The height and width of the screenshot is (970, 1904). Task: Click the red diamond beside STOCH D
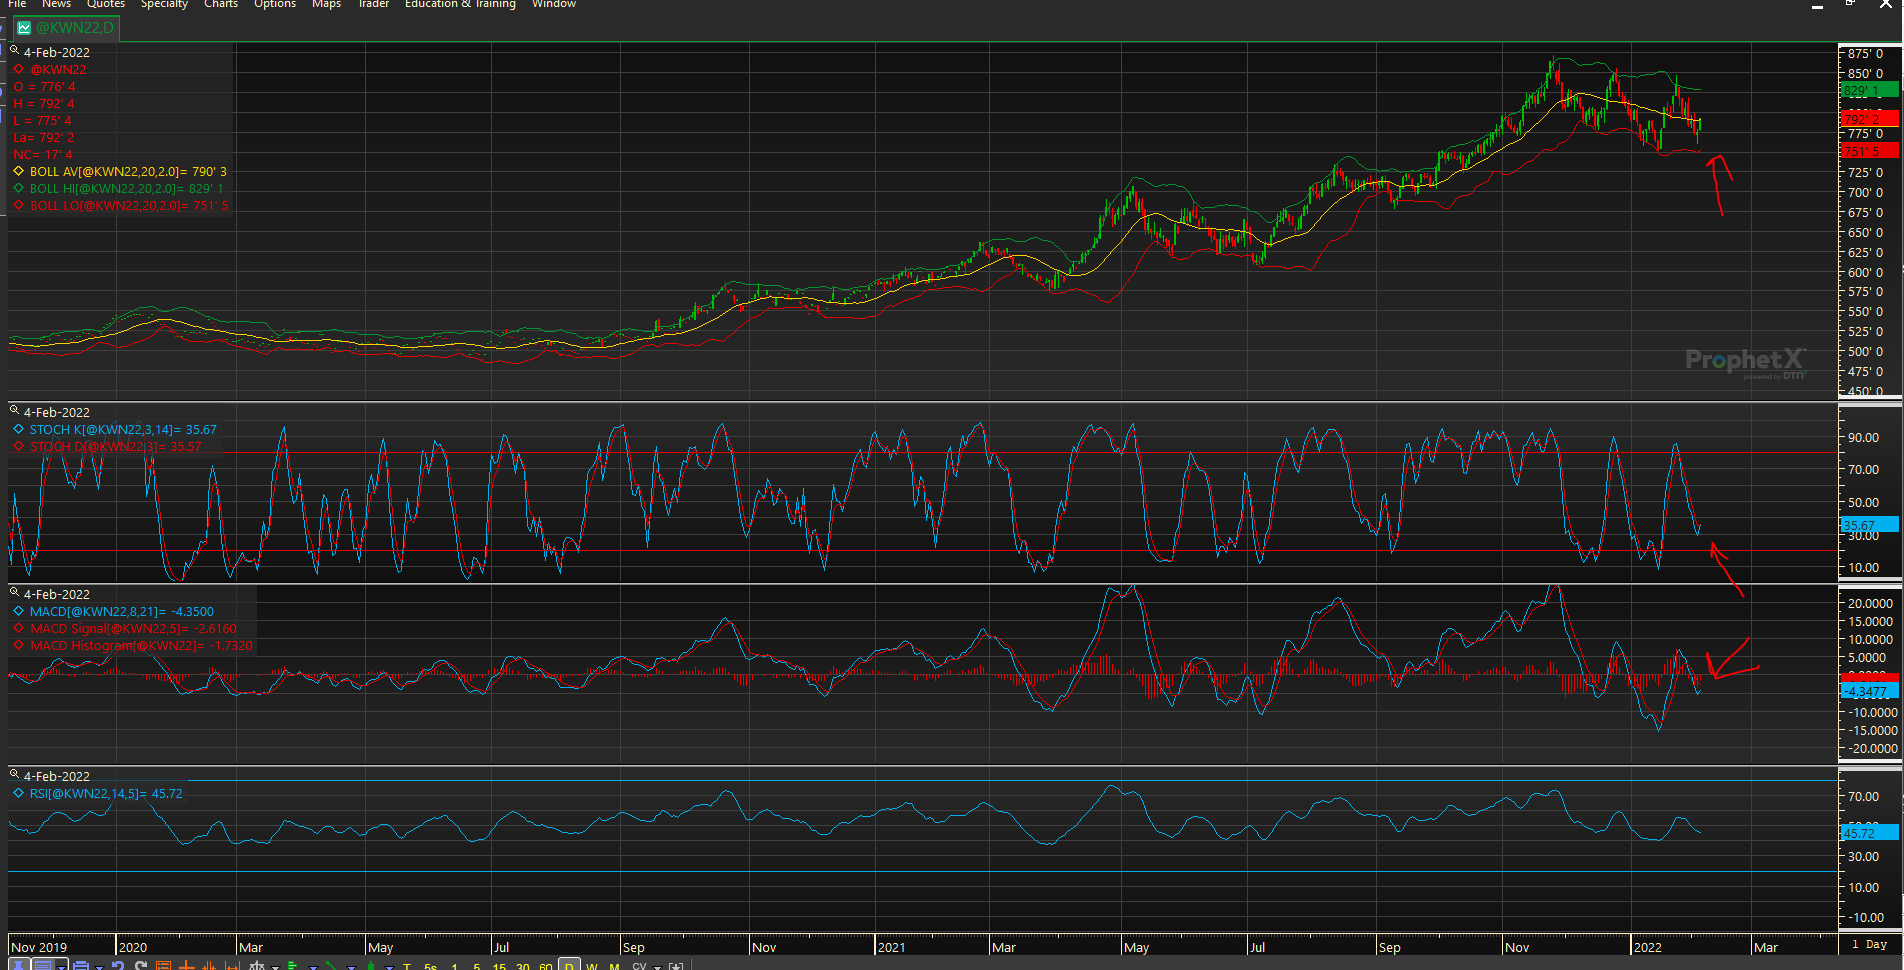[18, 446]
